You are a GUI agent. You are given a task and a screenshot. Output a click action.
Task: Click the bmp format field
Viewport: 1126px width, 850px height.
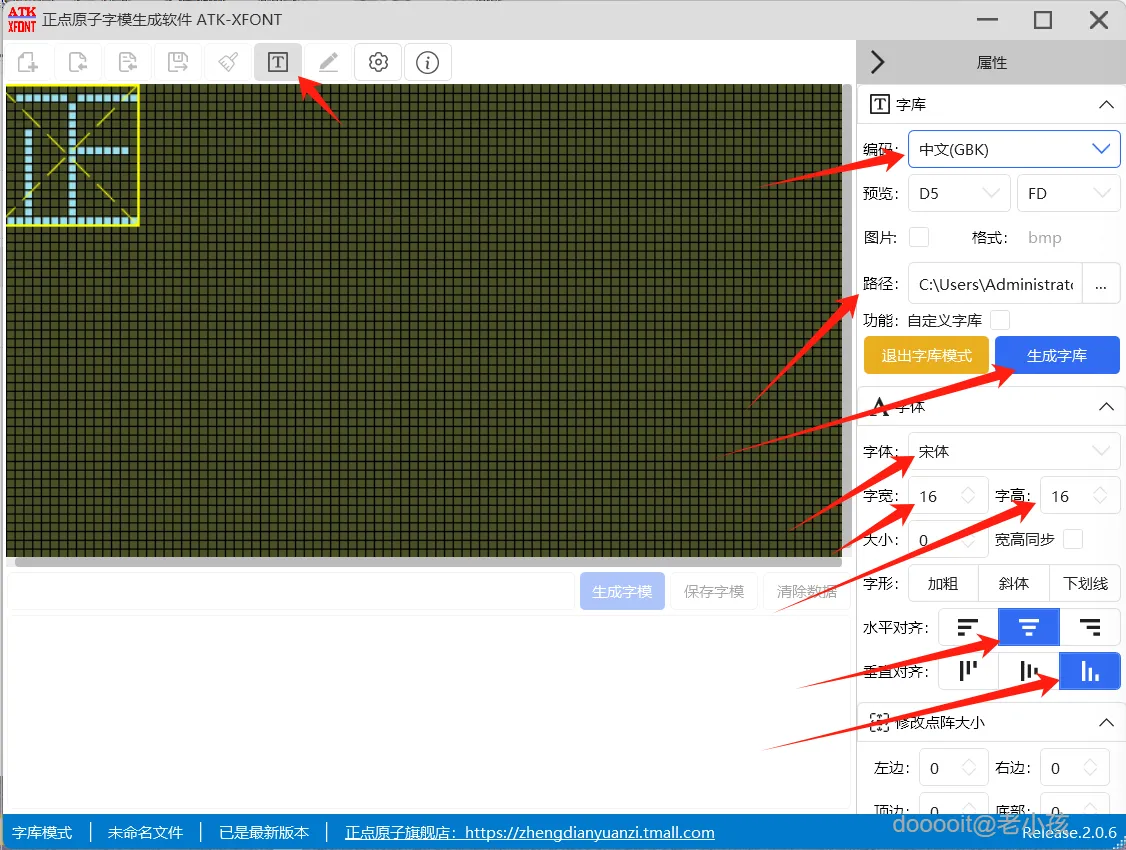1045,238
